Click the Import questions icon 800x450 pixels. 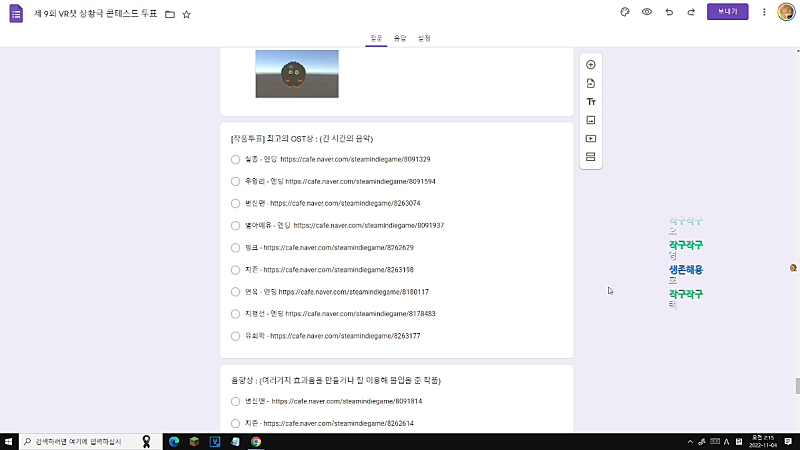[x=590, y=83]
